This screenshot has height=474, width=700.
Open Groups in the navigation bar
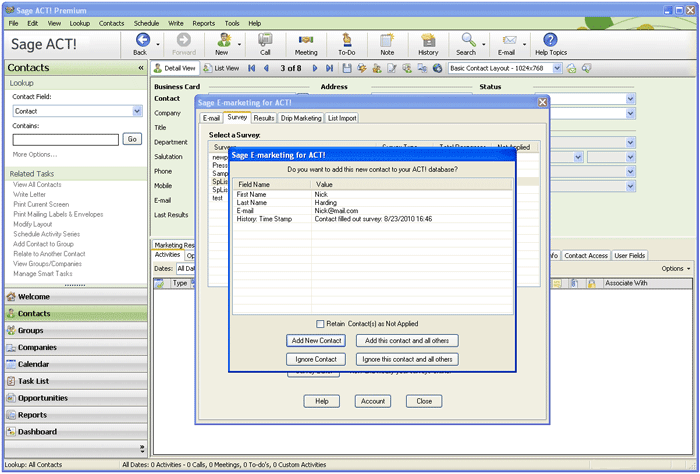(76, 331)
